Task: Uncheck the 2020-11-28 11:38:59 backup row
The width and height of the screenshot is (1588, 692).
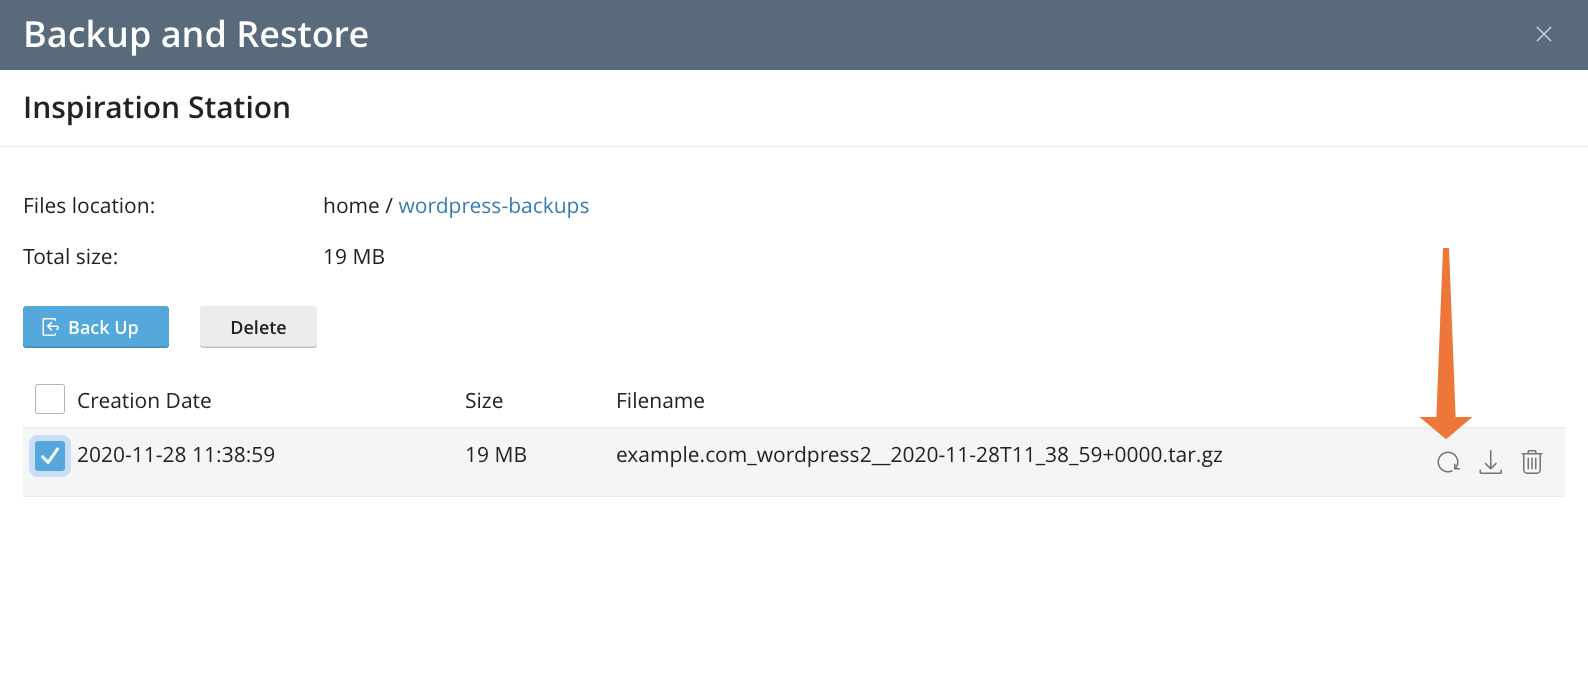Action: (x=50, y=456)
